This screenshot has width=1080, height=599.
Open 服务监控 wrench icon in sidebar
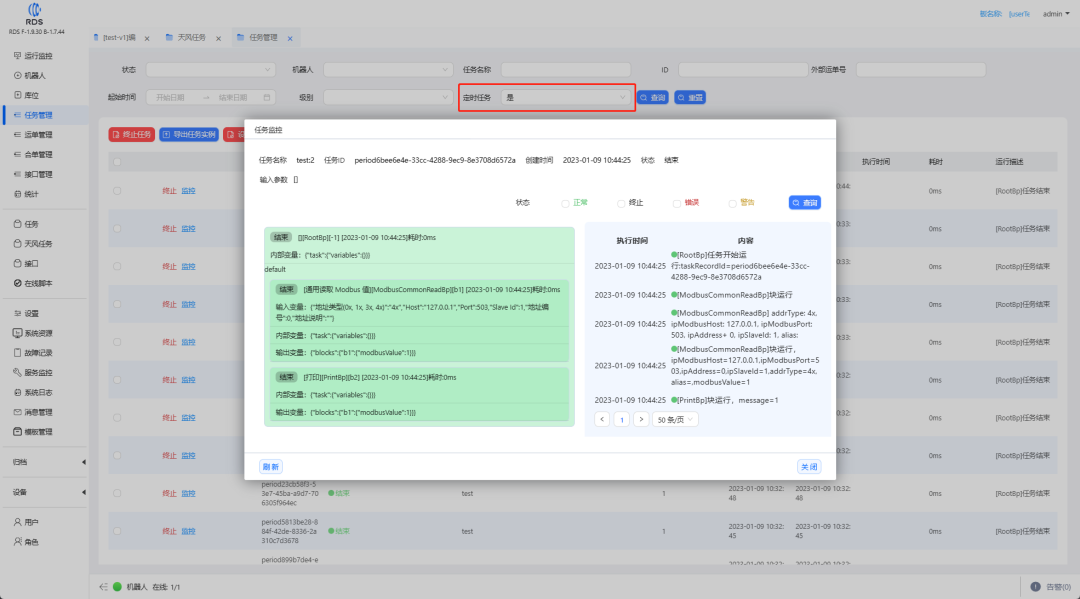point(17,372)
